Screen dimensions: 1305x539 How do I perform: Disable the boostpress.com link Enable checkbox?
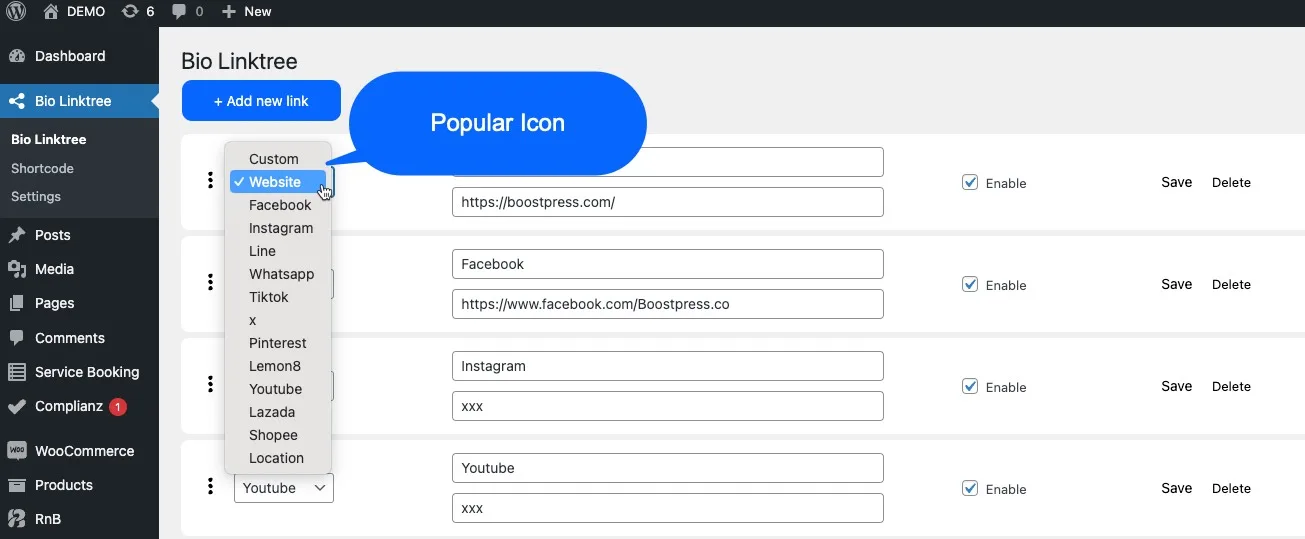[x=969, y=182]
